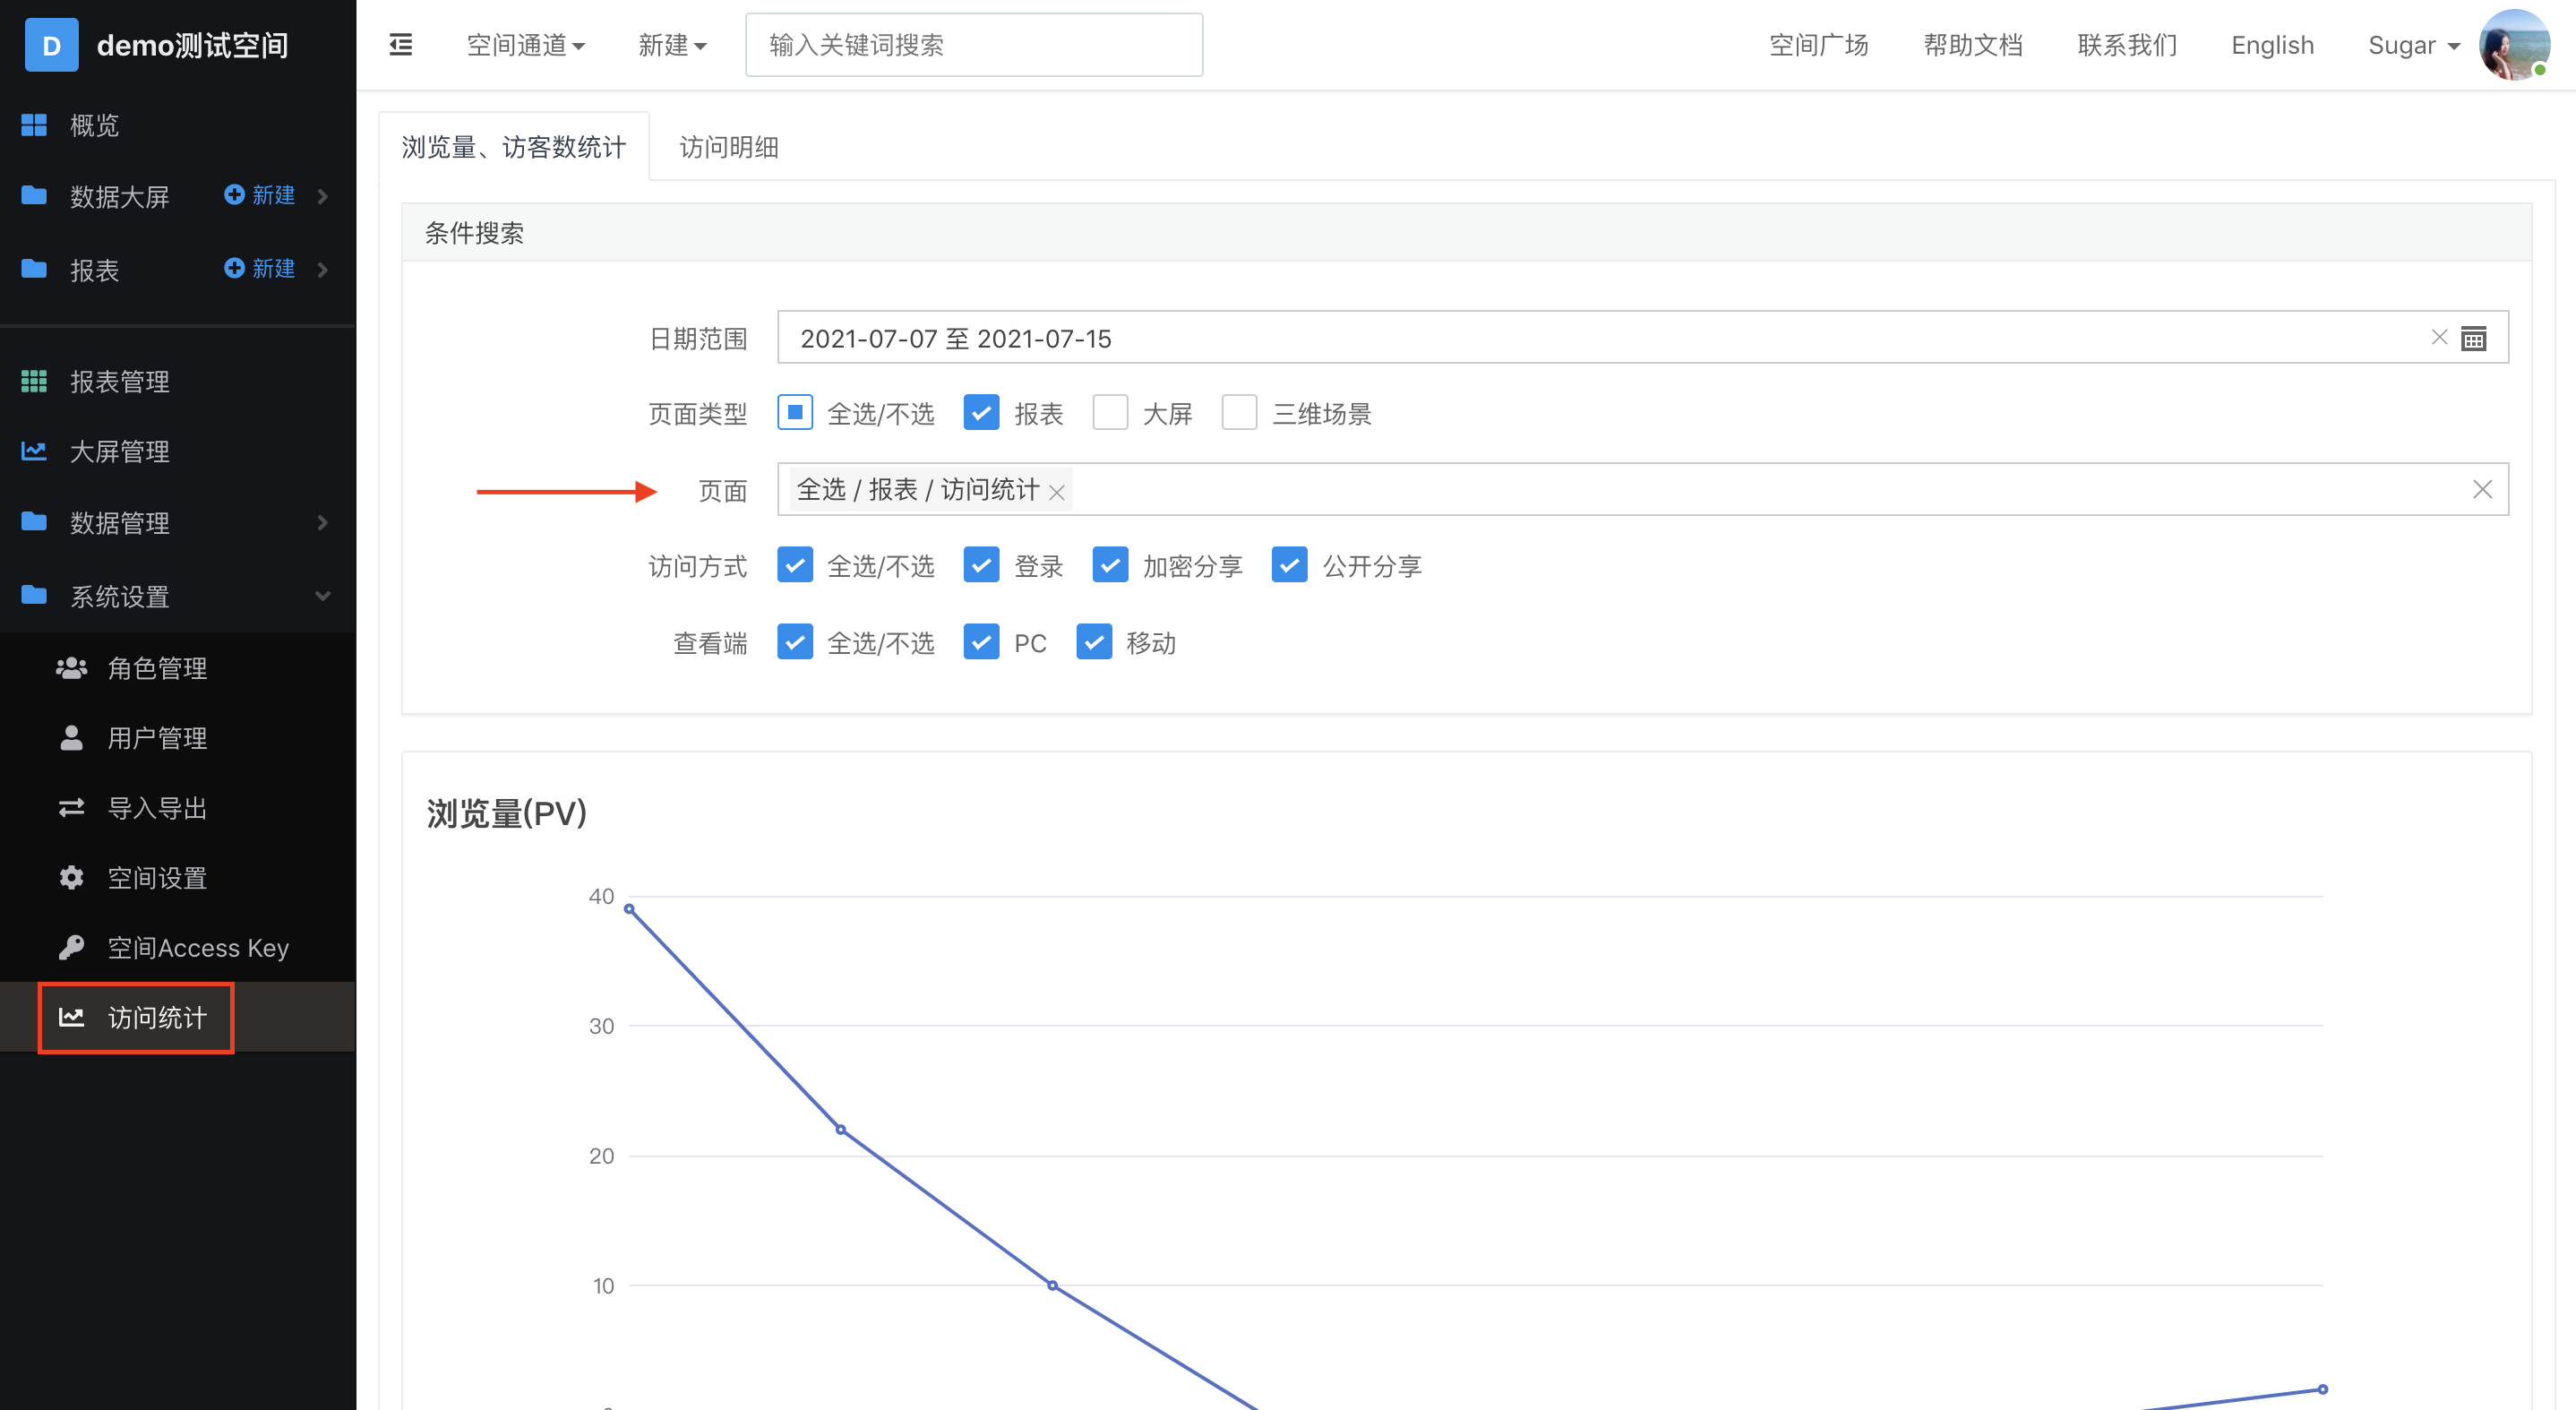Viewport: 2576px width, 1410px height.
Task: Open 新建 dropdown in top bar
Action: point(673,45)
